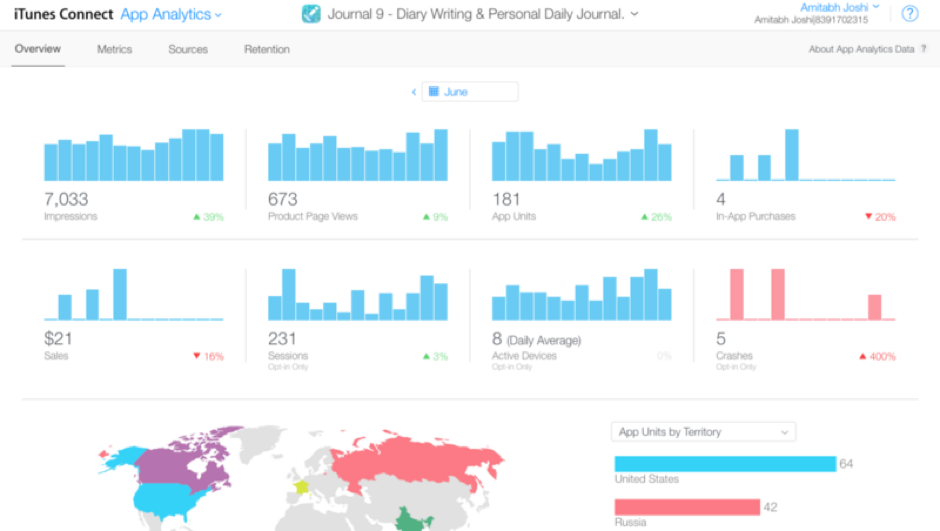Screen dimensions: 940x531
Task: Click the Active Devices bar chart
Action: click(x=582, y=294)
